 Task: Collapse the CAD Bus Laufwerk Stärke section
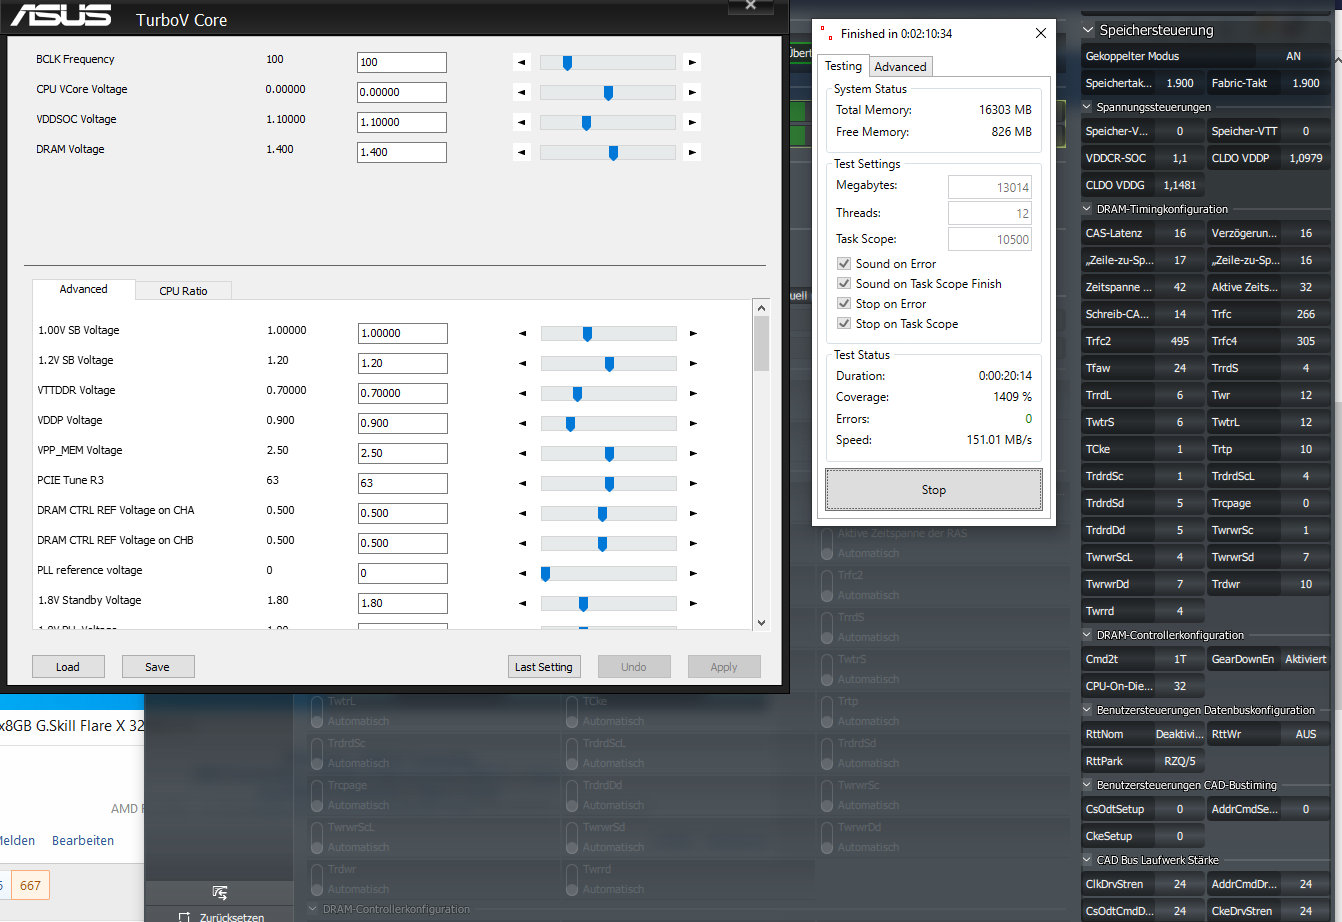coord(1088,860)
